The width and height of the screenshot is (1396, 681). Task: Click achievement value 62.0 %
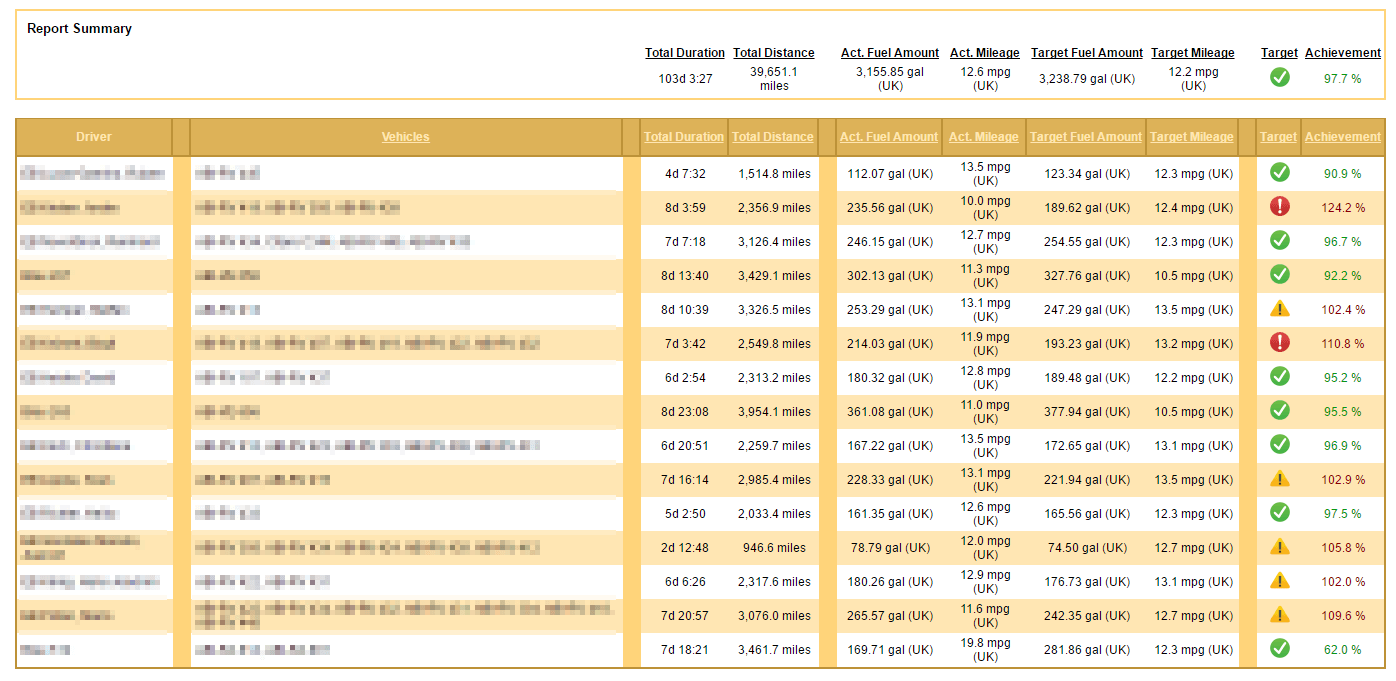point(1343,650)
